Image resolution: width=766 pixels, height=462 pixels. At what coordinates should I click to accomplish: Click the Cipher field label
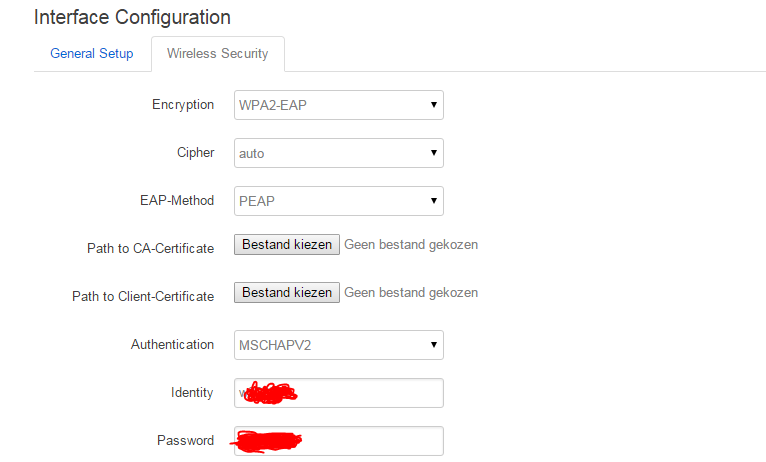195,153
